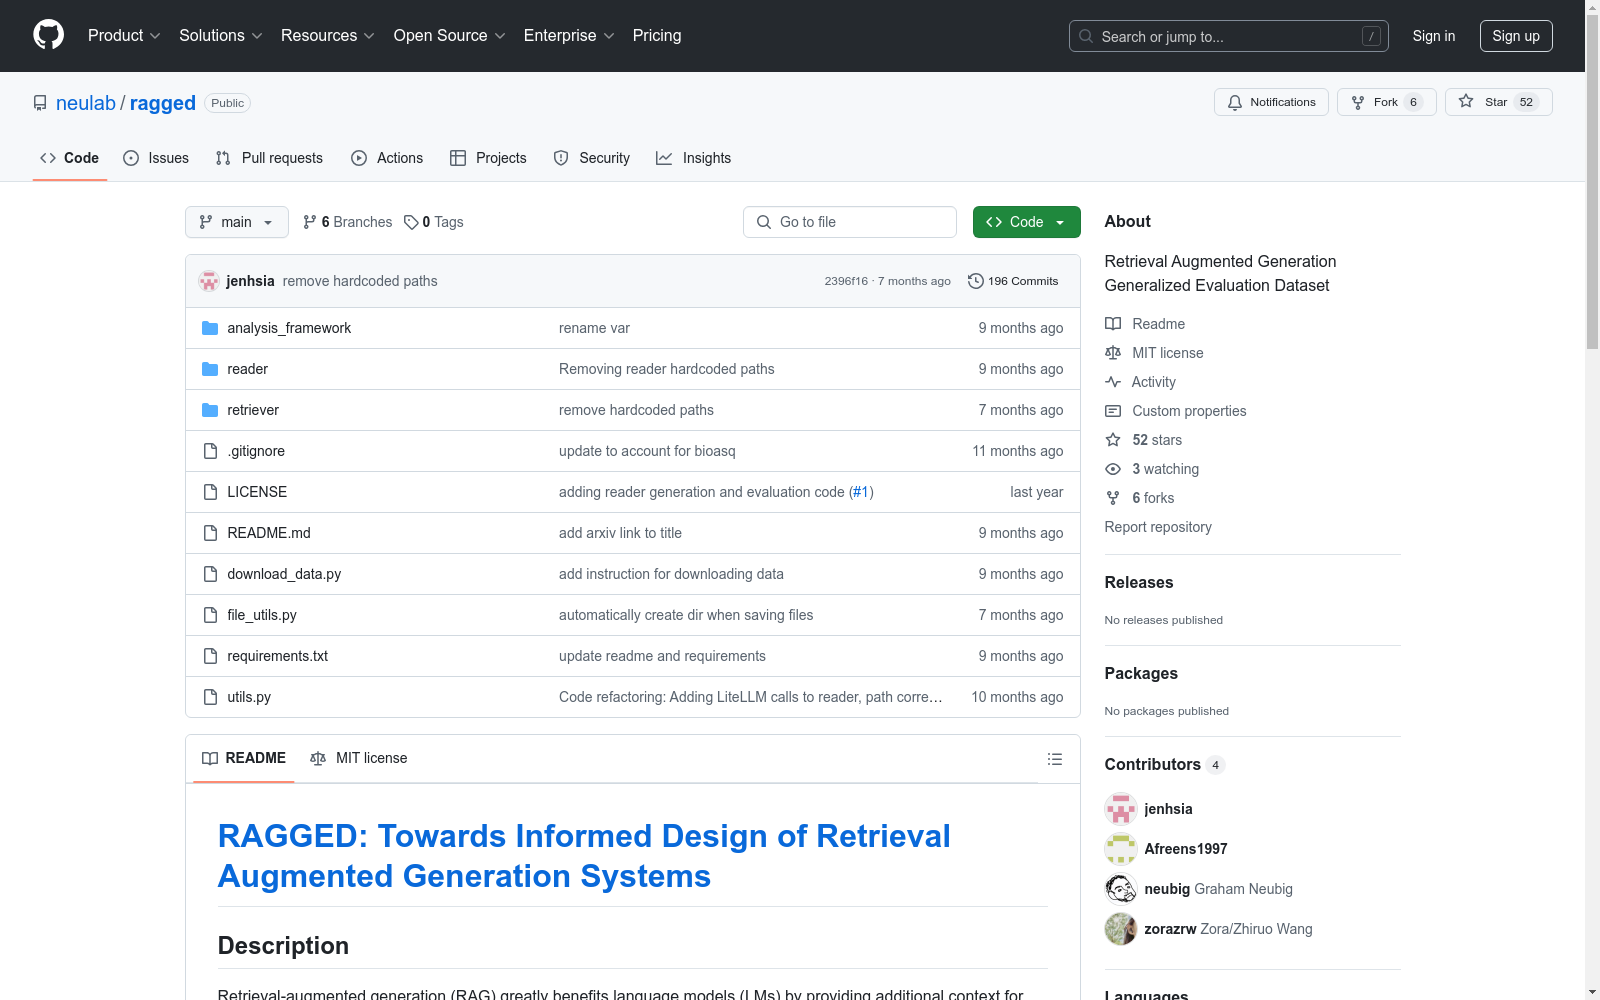Click the pulse icon beside Activity
The width and height of the screenshot is (1600, 1000).
pos(1113,382)
